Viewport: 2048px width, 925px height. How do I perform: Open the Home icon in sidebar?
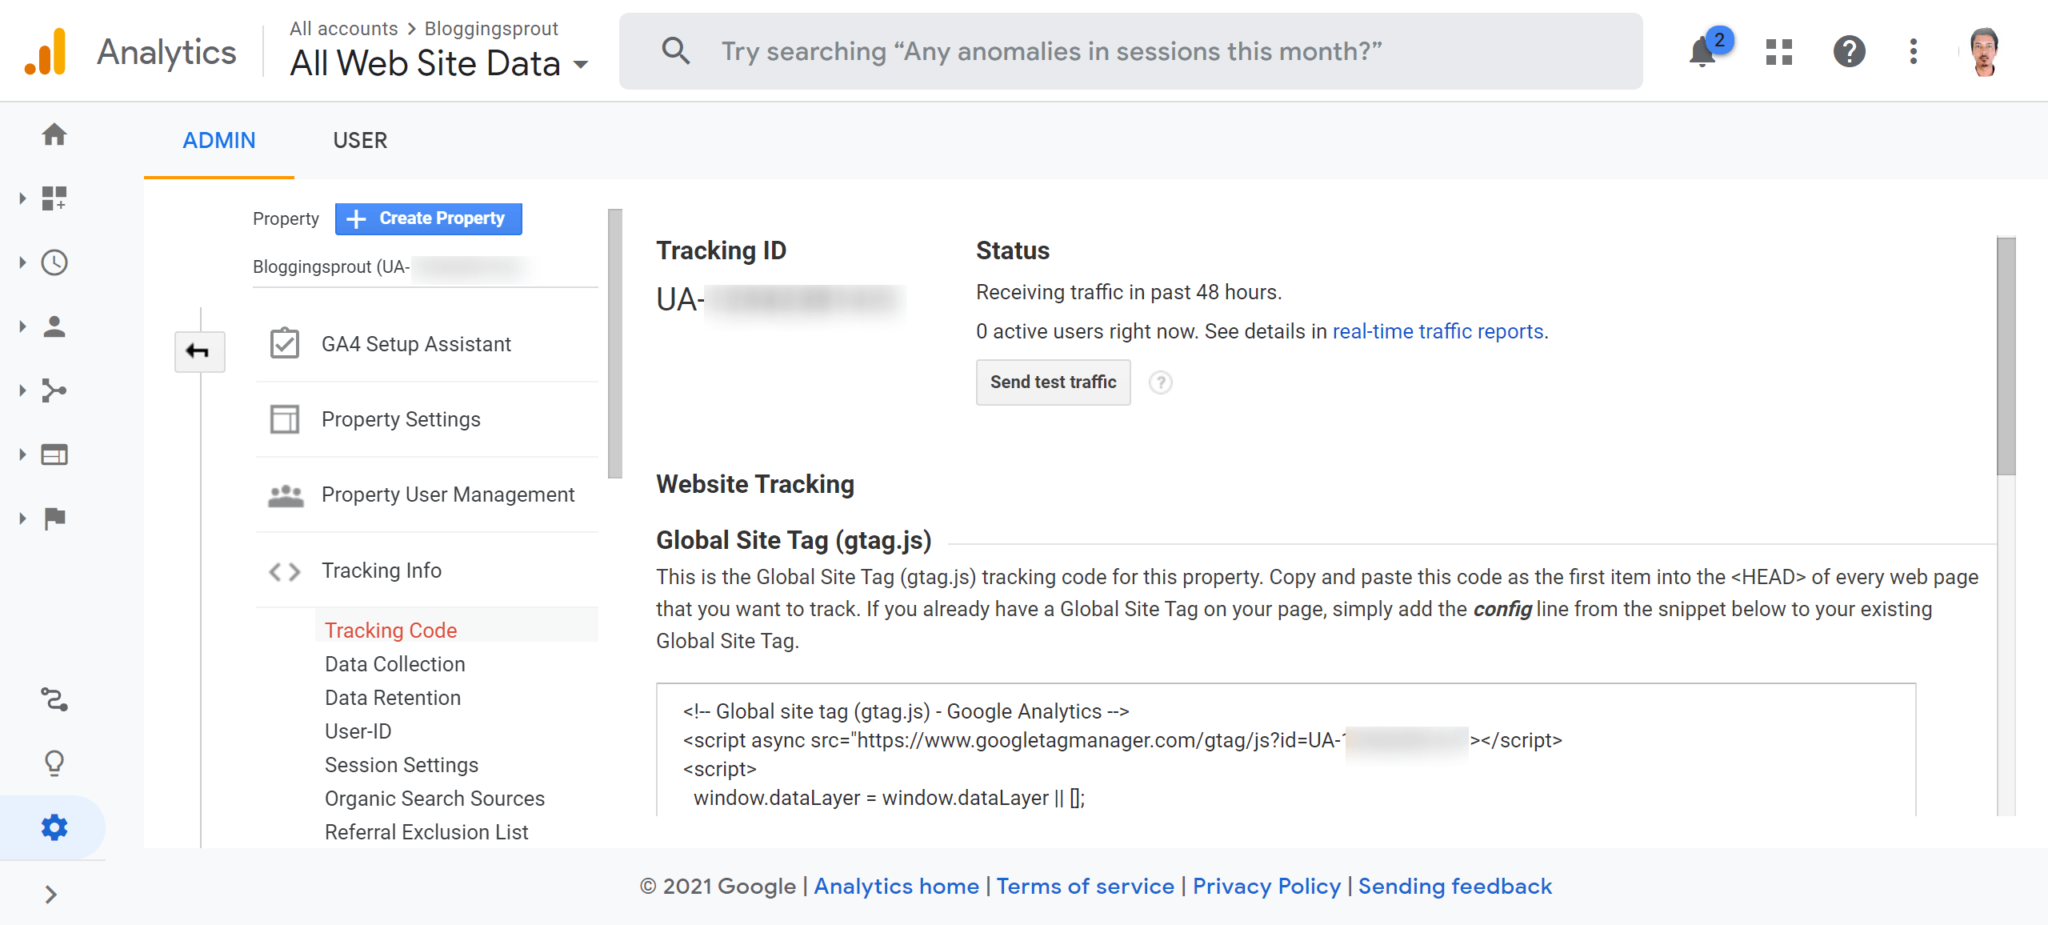pyautogui.click(x=54, y=135)
